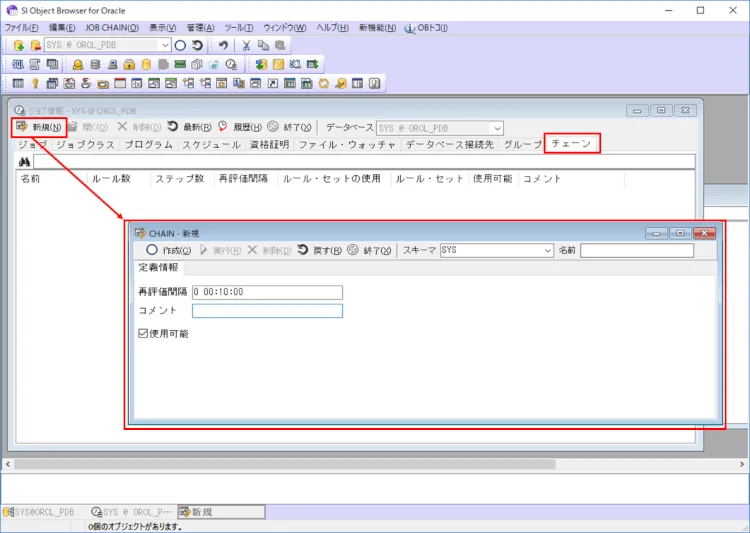Switch to the プログラム tab
Viewport: 750px width, 533px height.
coord(148,144)
